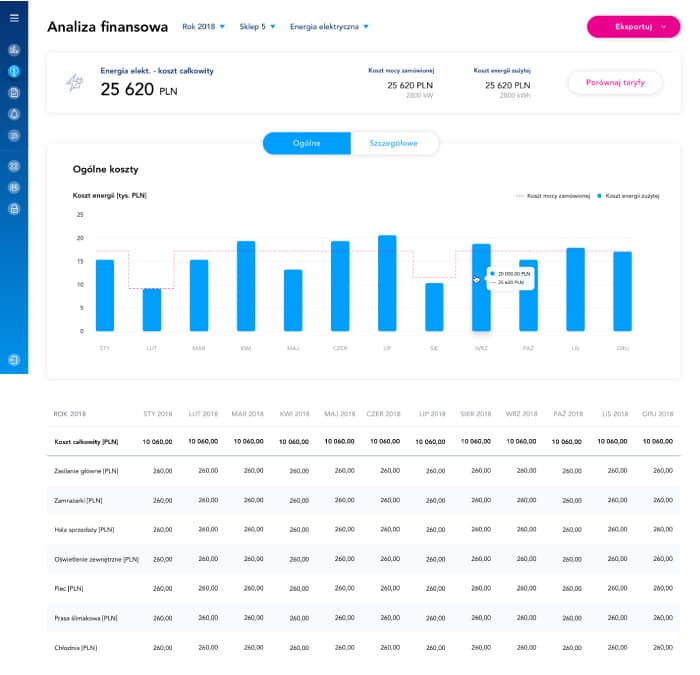Open the hamburger menu in sidebar
Viewport: 700px width, 675px height.
click(14, 18)
